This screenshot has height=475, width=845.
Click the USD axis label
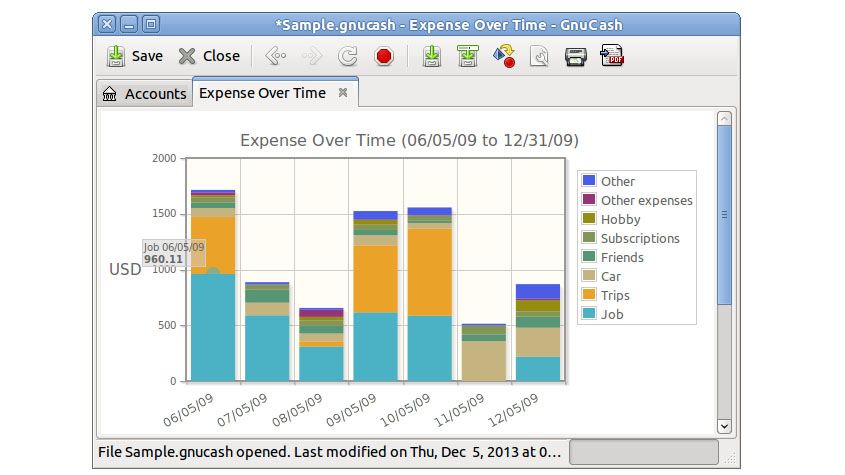pos(125,270)
